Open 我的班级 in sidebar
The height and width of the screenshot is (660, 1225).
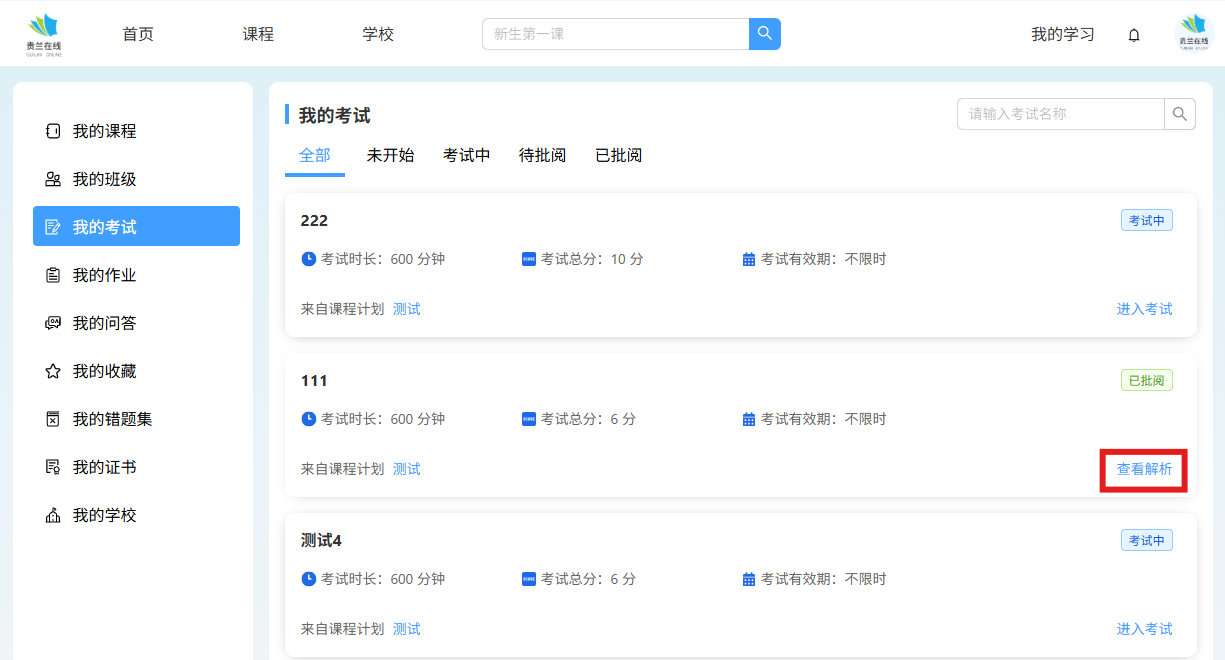pyautogui.click(x=104, y=179)
